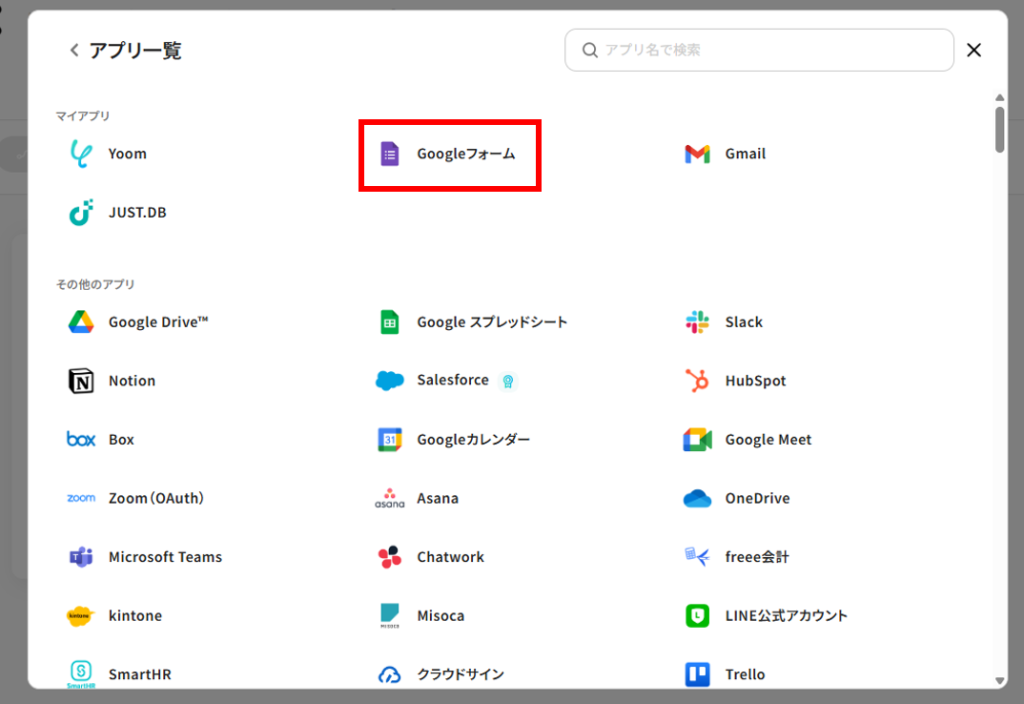1024x704 pixels.
Task: Open the LINE公式アカウント entry
Action: (x=785, y=615)
